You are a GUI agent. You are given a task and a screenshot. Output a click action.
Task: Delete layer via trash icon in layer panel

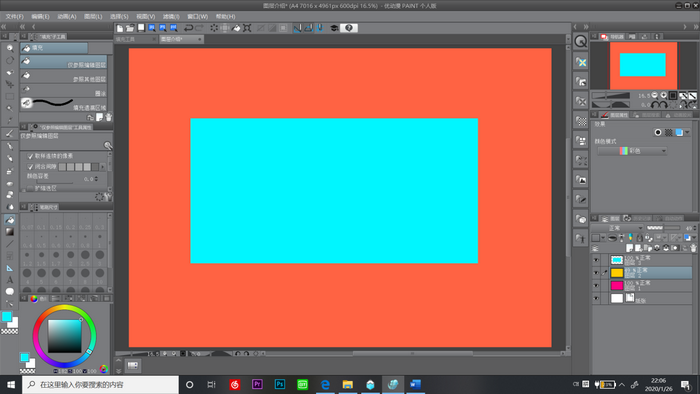coord(693,248)
